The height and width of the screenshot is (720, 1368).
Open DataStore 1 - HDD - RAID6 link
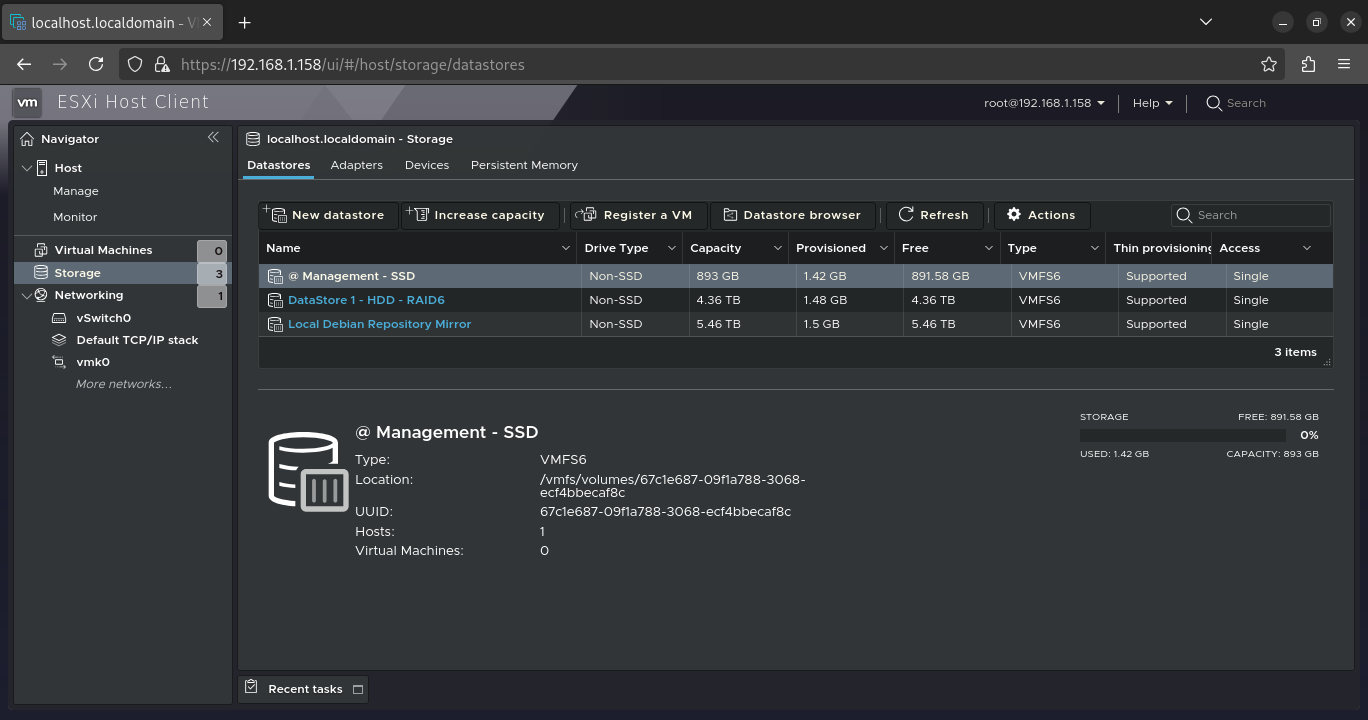coord(366,300)
